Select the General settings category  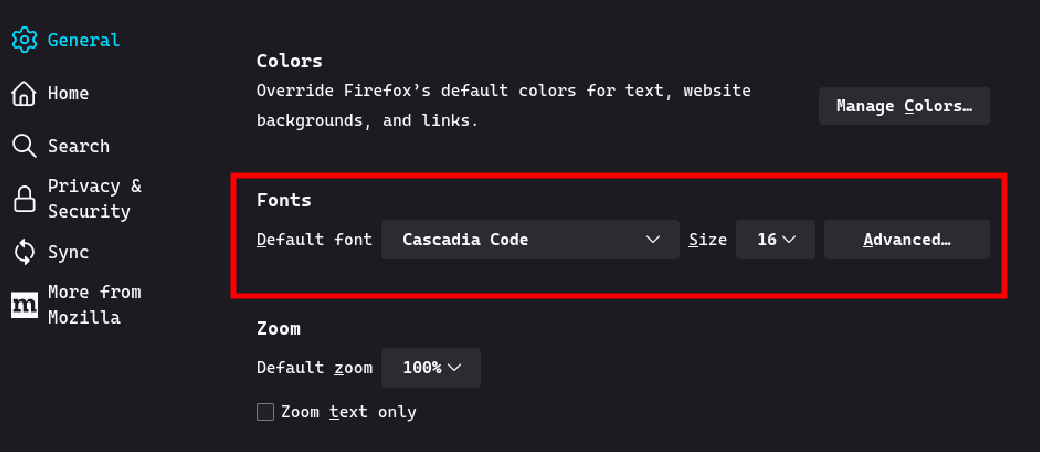(x=84, y=40)
